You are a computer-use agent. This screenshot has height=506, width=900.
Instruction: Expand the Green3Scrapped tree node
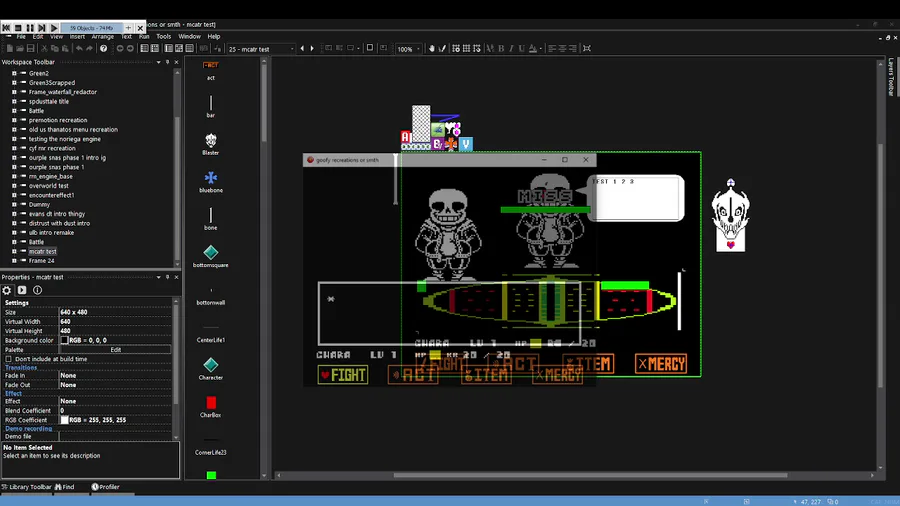[14, 83]
